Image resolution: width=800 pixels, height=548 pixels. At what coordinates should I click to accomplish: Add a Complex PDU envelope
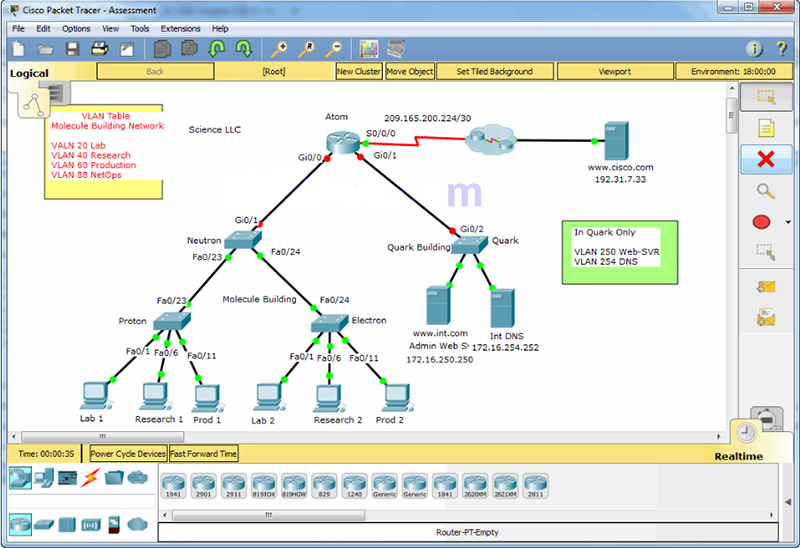(766, 318)
